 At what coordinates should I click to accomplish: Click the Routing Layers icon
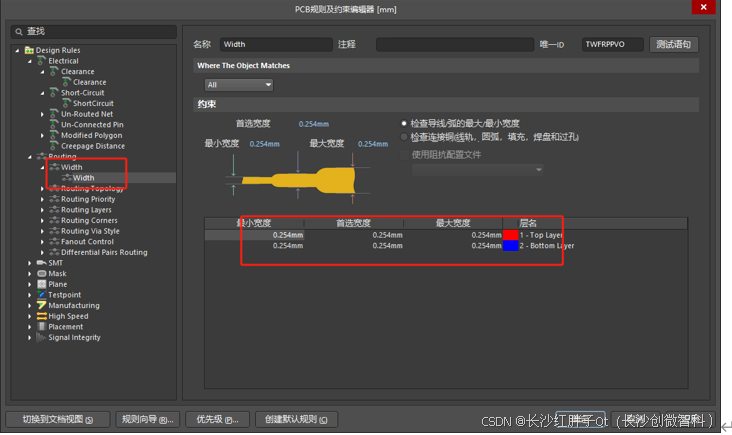click(x=54, y=210)
